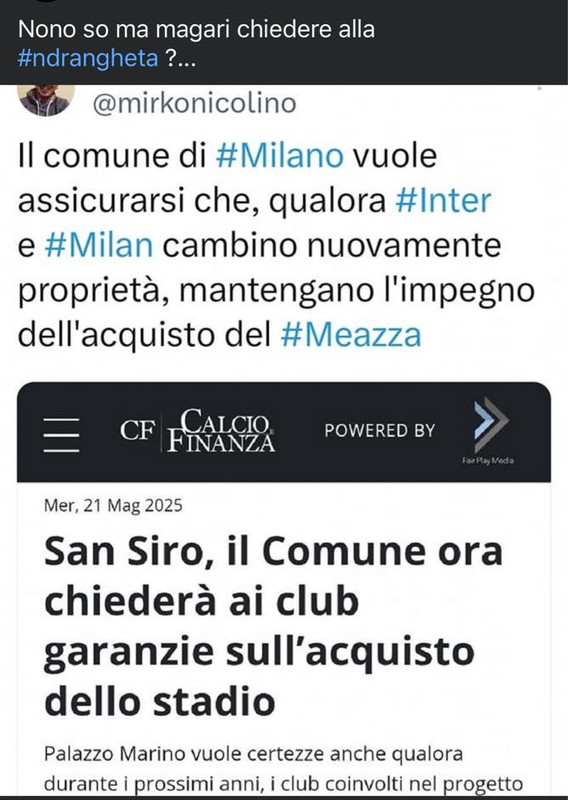Click the Fair Play Media caption text
The height and width of the screenshot is (800, 568).
tap(488, 461)
